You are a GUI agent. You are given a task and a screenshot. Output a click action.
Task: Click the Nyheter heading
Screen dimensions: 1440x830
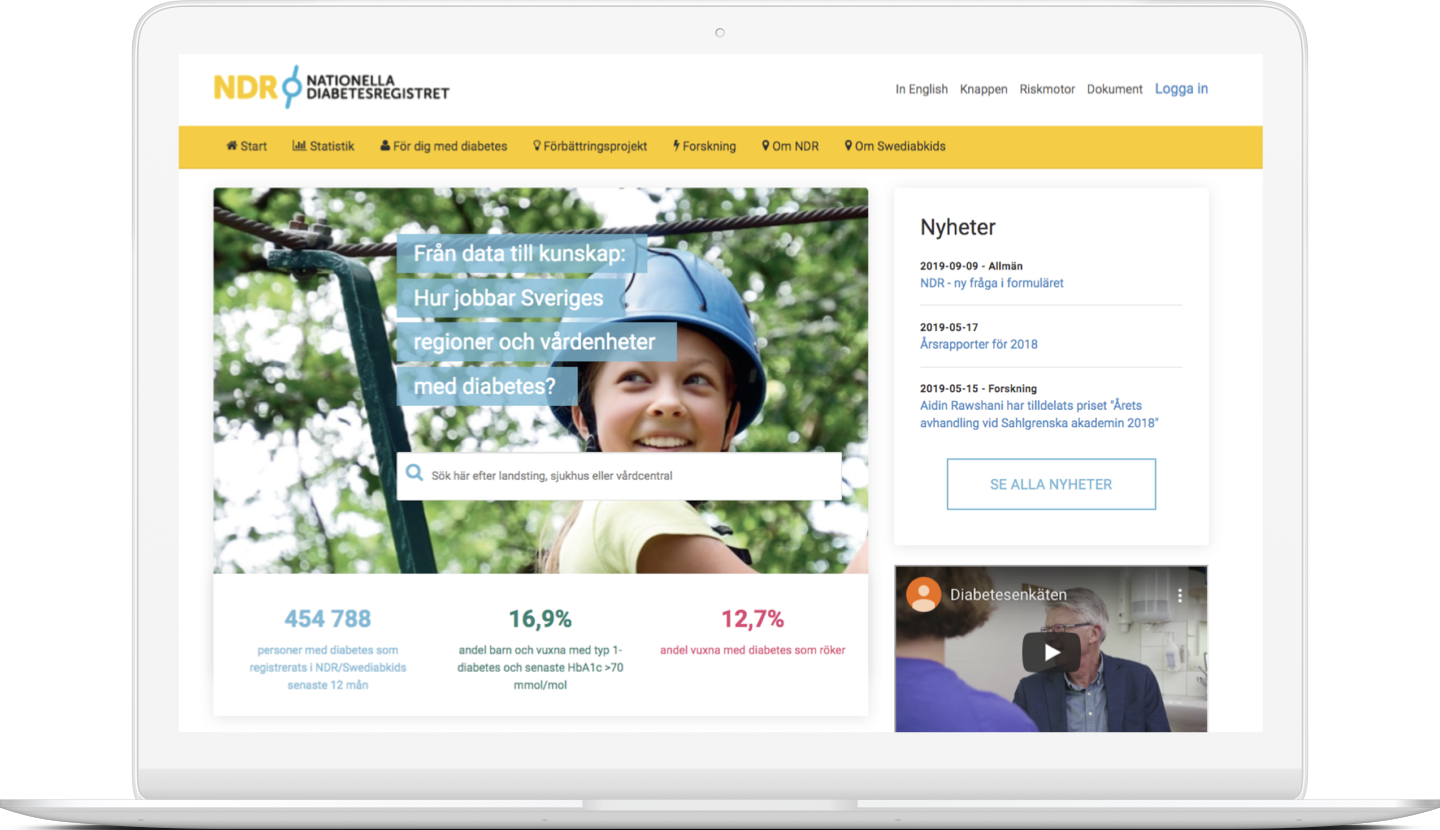(958, 227)
